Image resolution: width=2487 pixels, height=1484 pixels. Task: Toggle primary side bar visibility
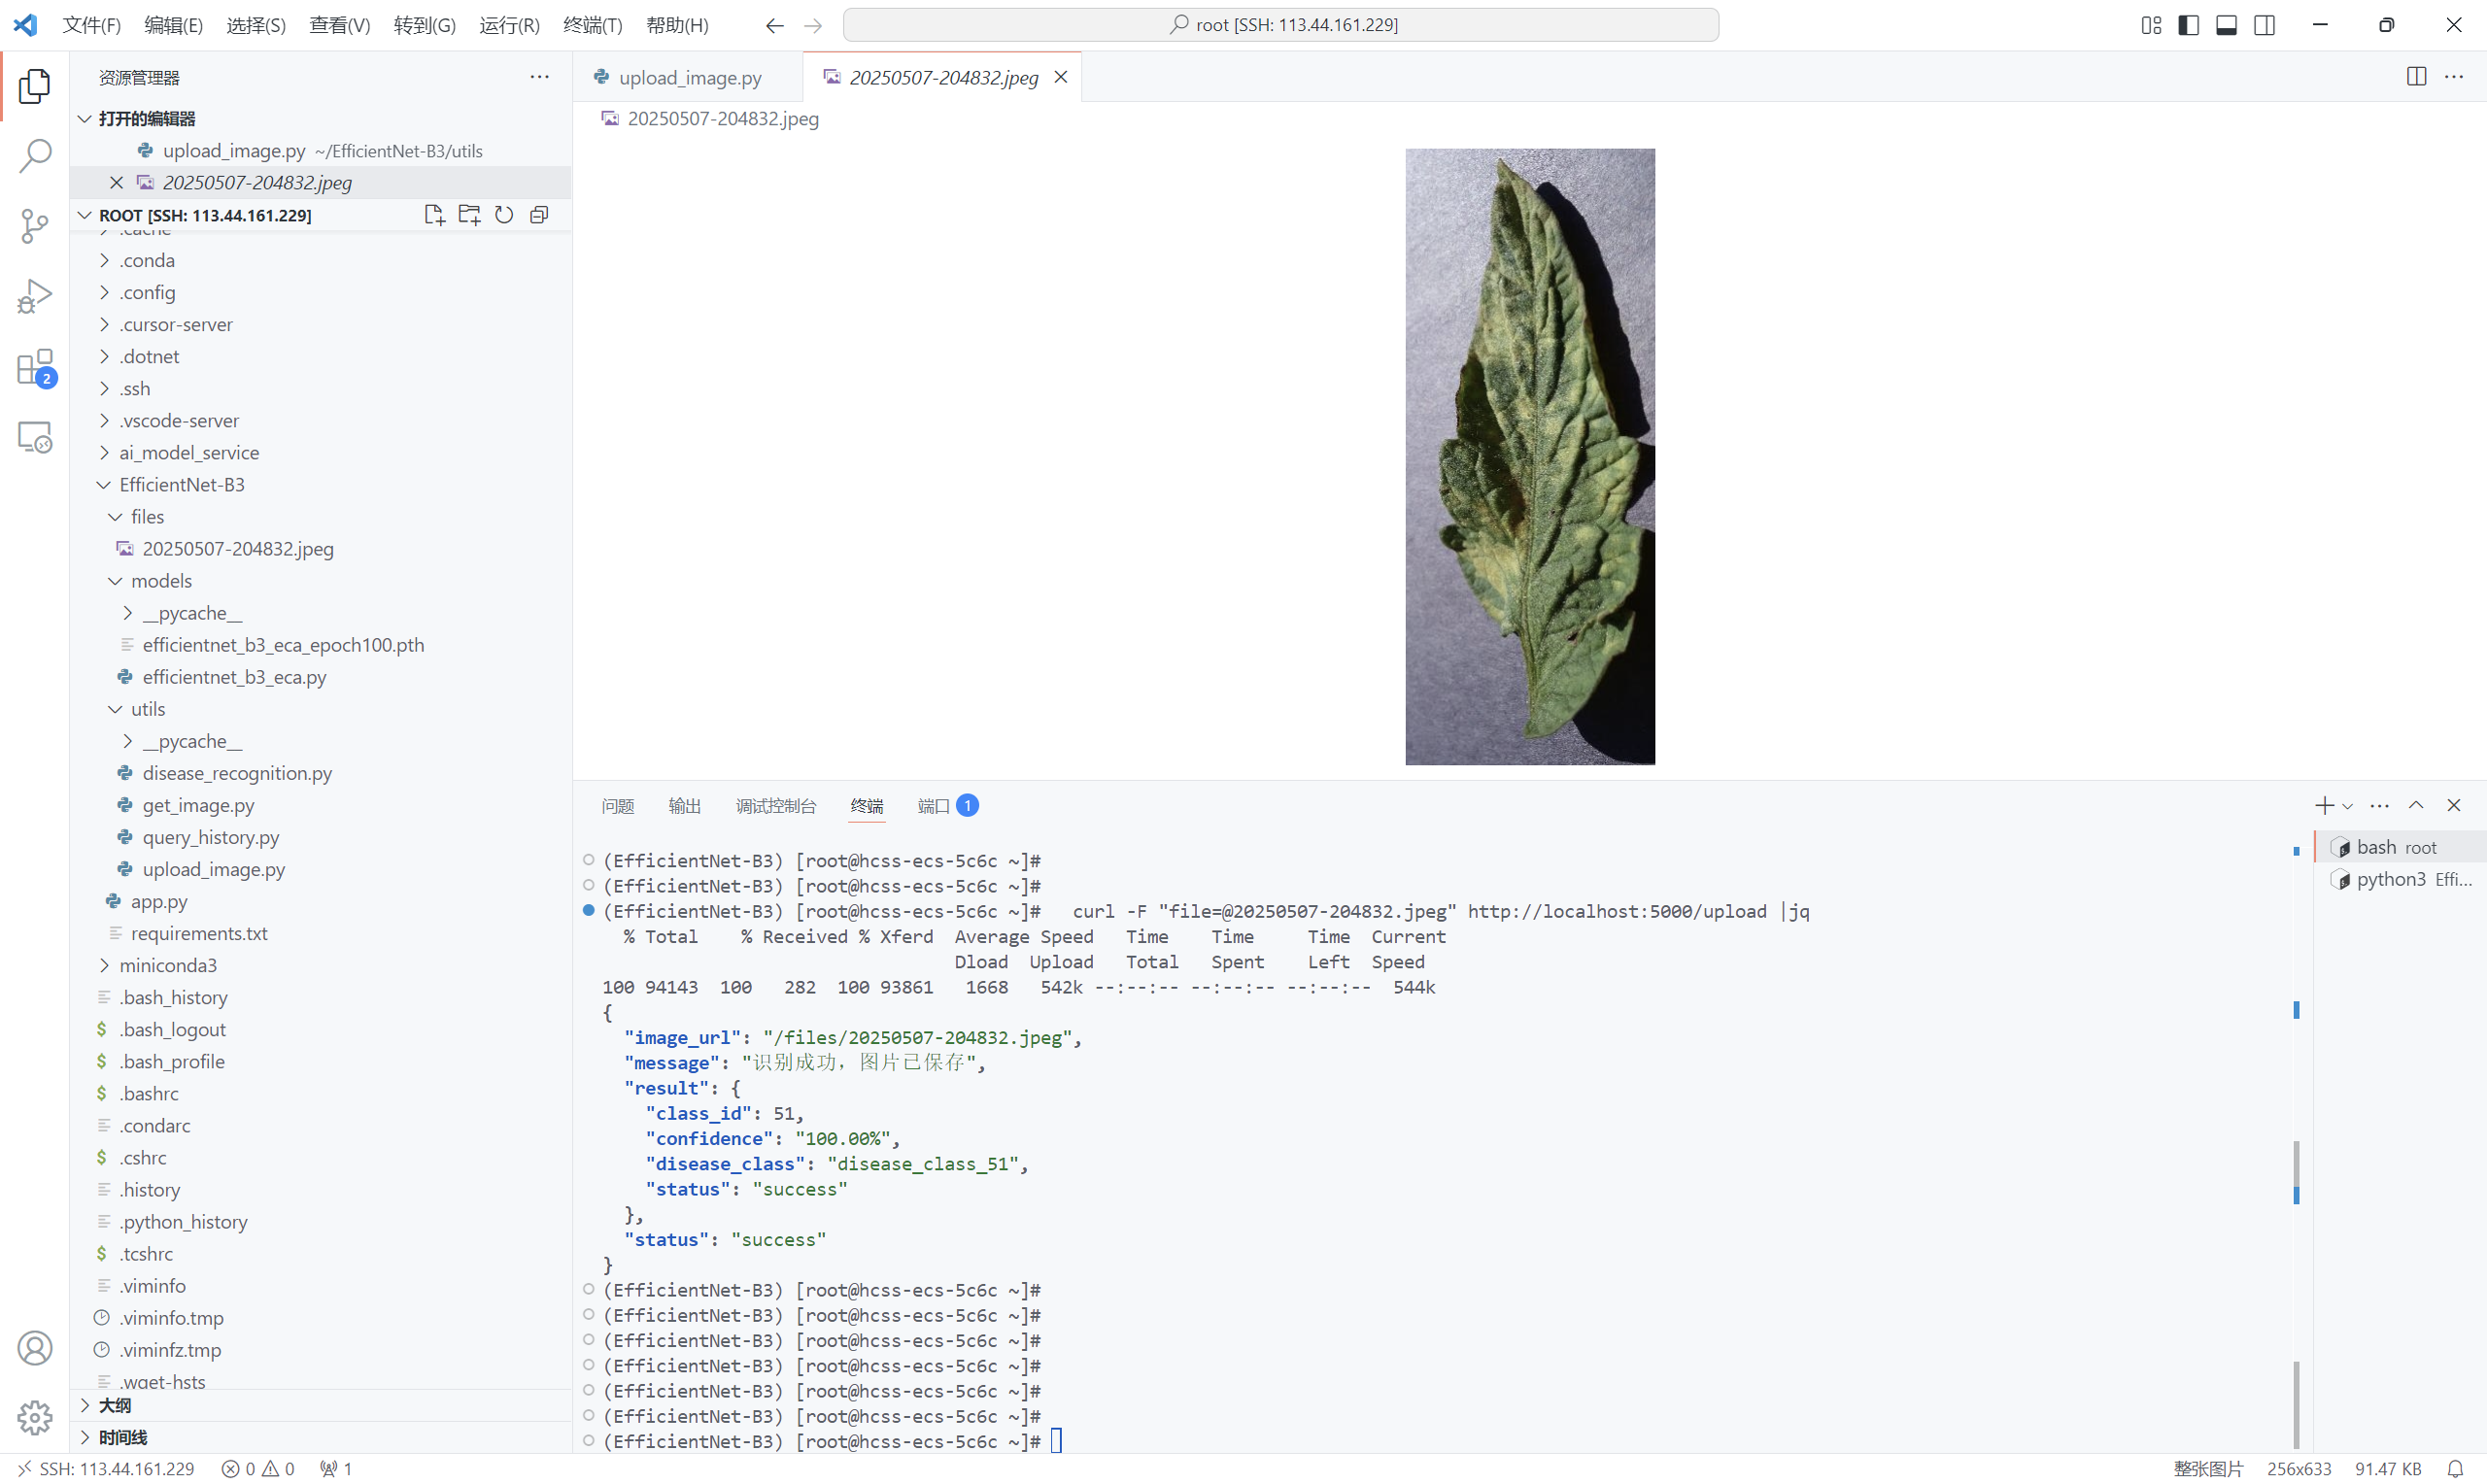point(2187,25)
